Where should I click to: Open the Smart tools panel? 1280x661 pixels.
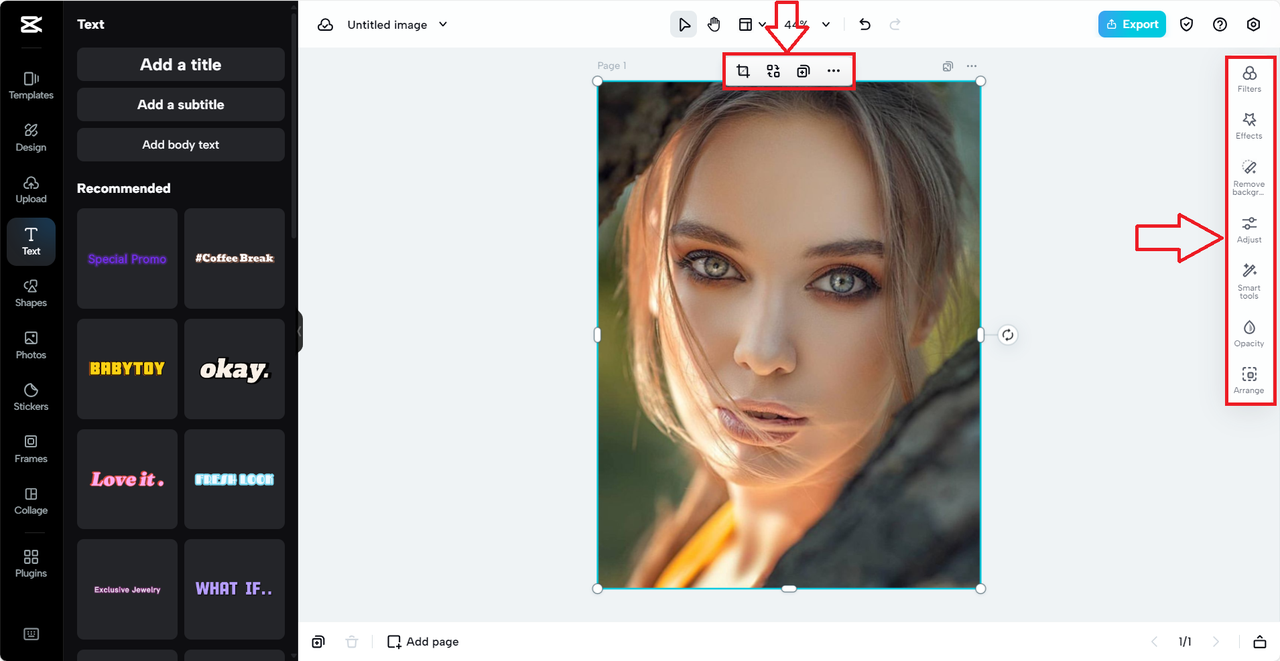click(1249, 281)
